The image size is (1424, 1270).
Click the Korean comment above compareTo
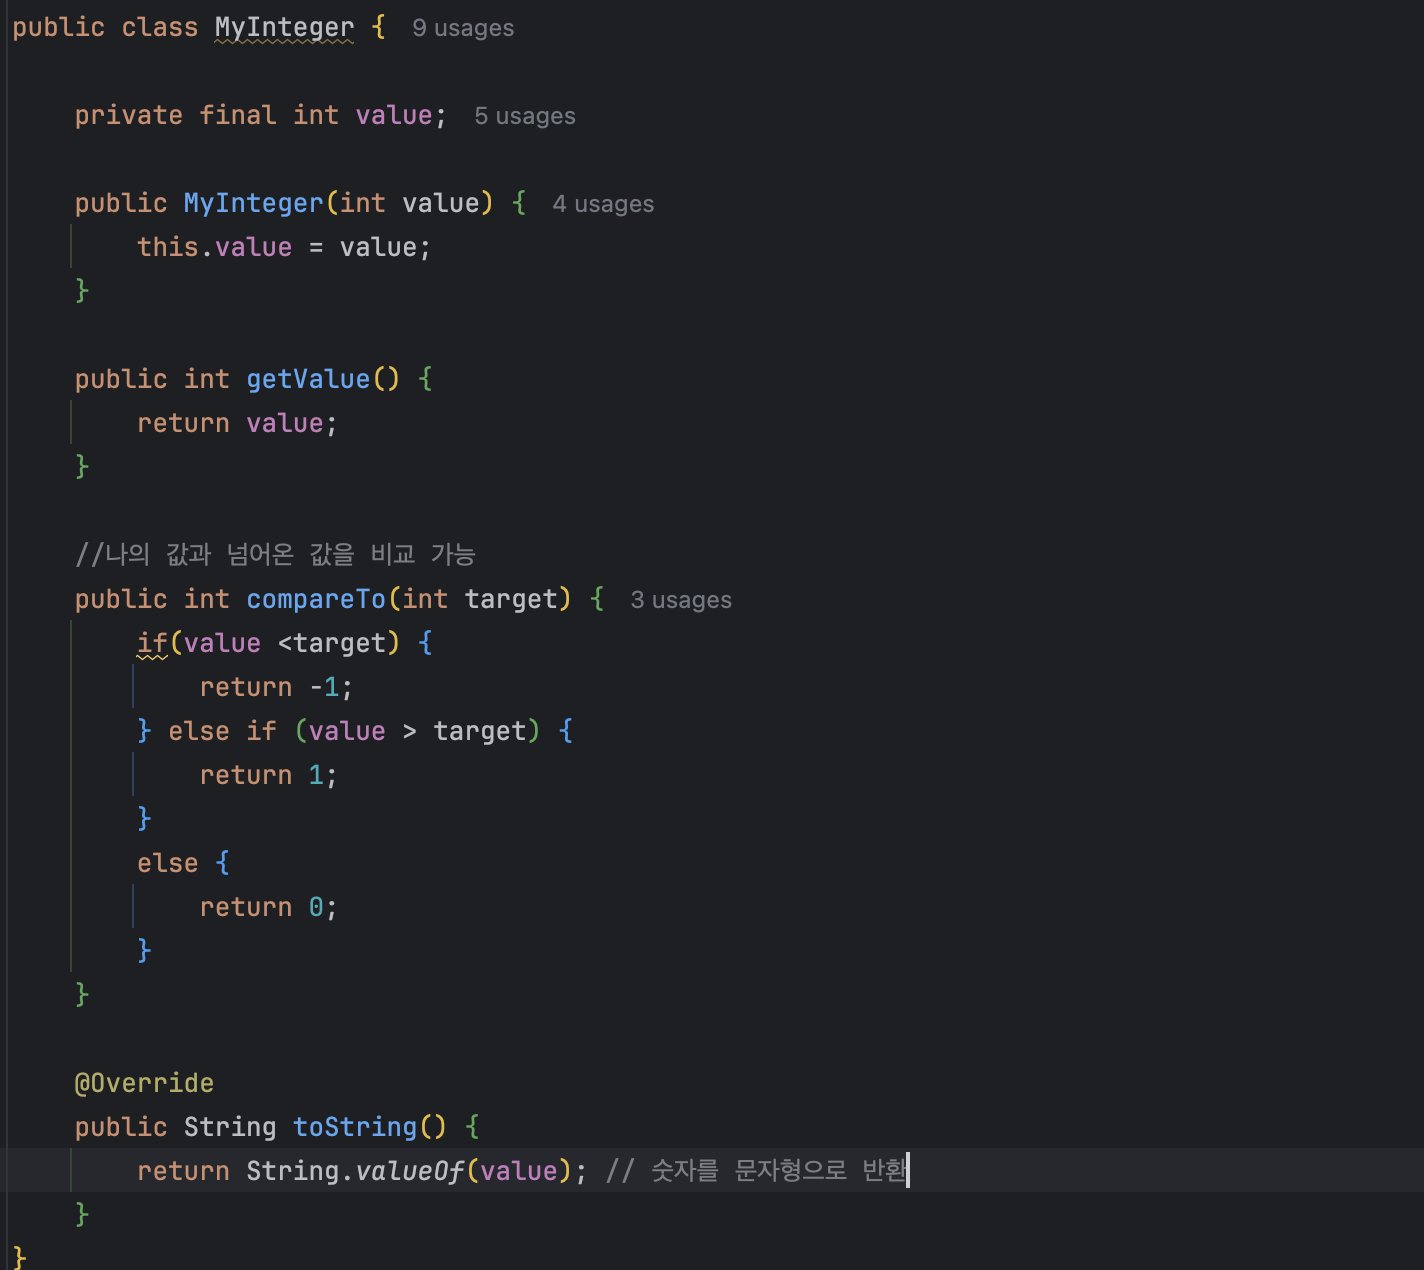click(x=275, y=554)
